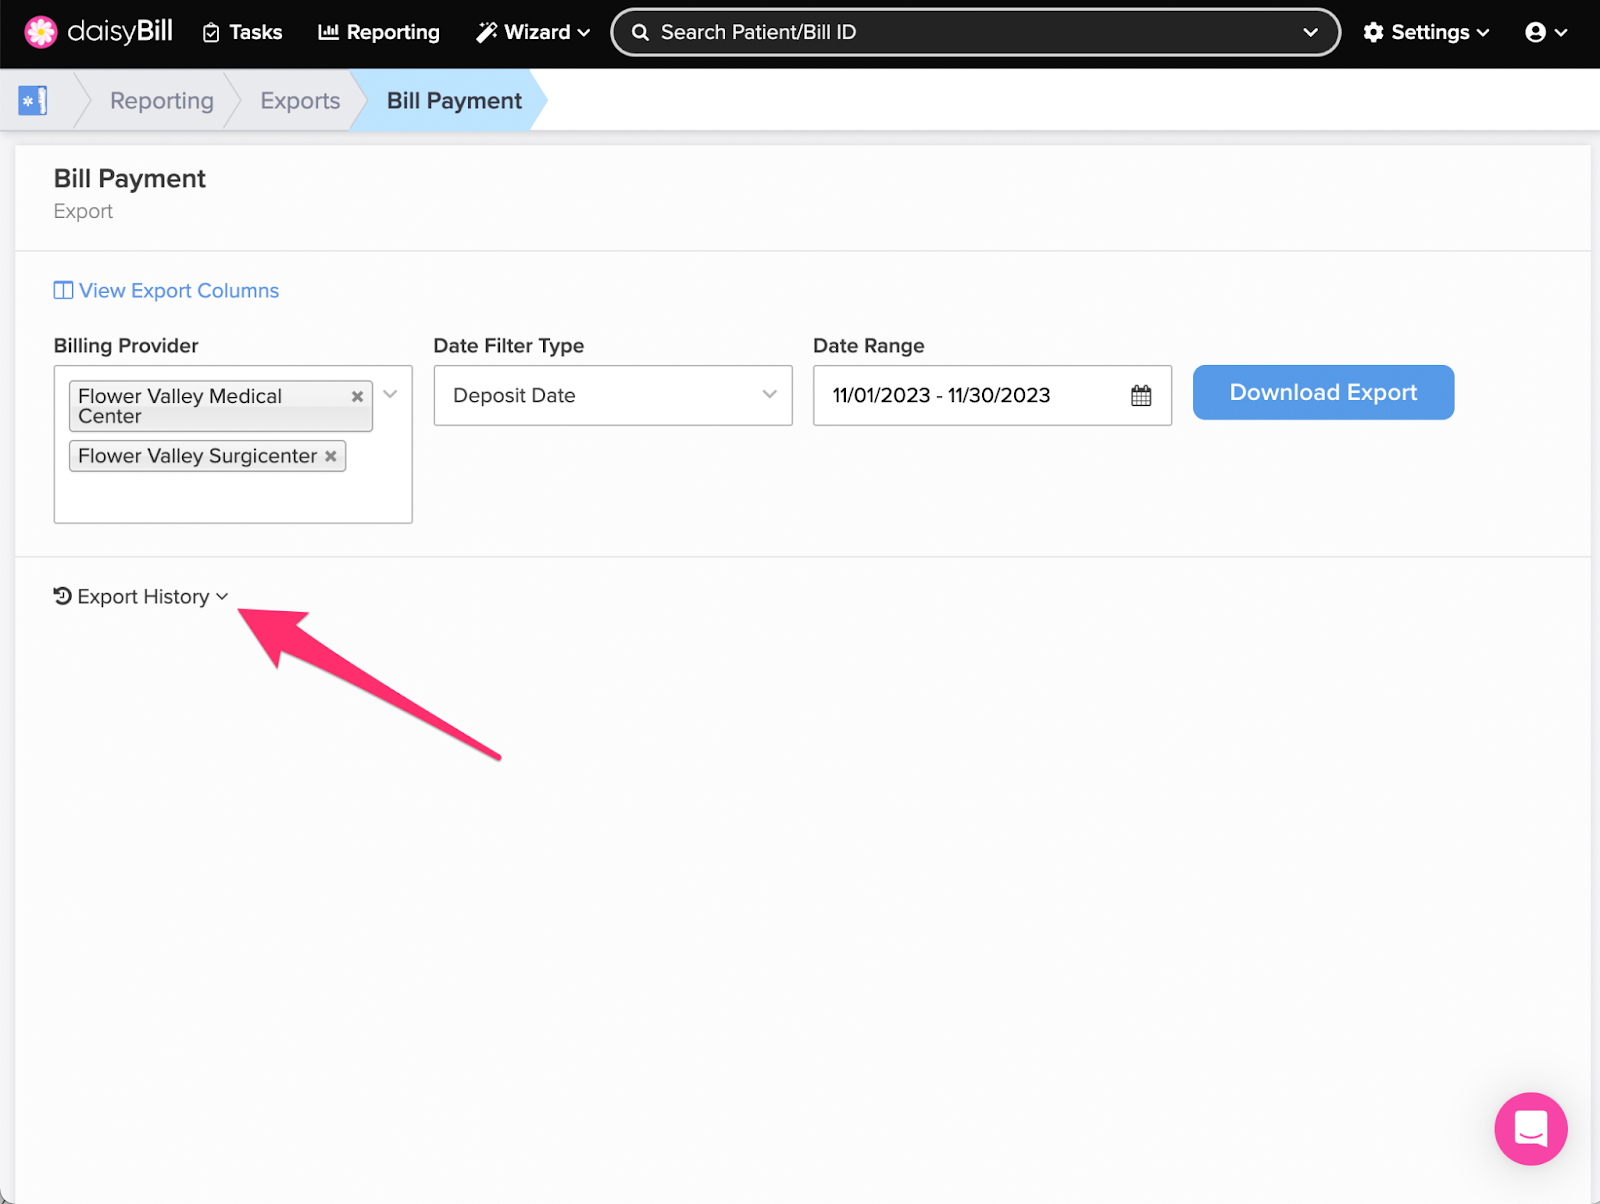This screenshot has height=1204, width=1600.
Task: Select the Bill Payment breadcrumb tab
Action: coord(454,101)
